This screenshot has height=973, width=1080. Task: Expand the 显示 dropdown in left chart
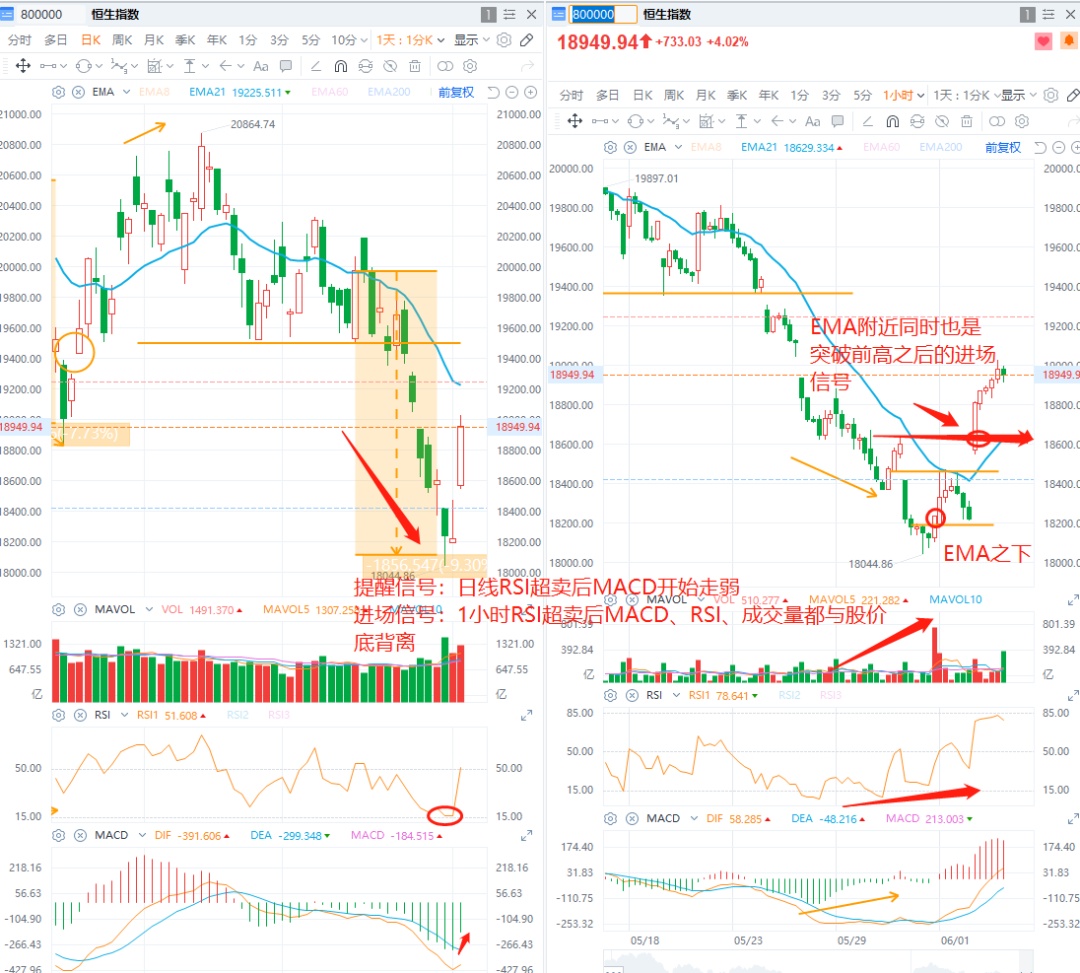pyautogui.click(x=472, y=40)
